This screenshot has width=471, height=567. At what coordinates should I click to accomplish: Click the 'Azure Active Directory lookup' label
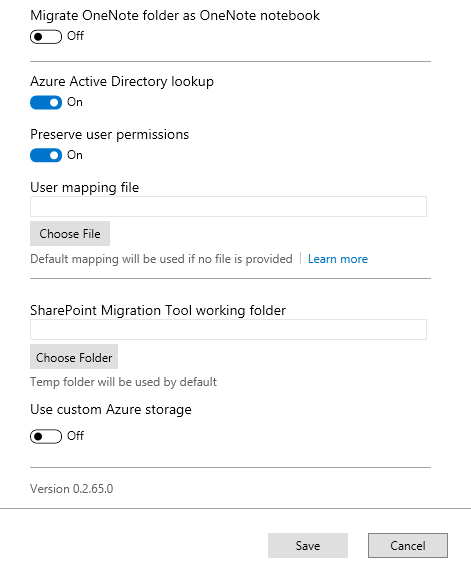point(122,82)
